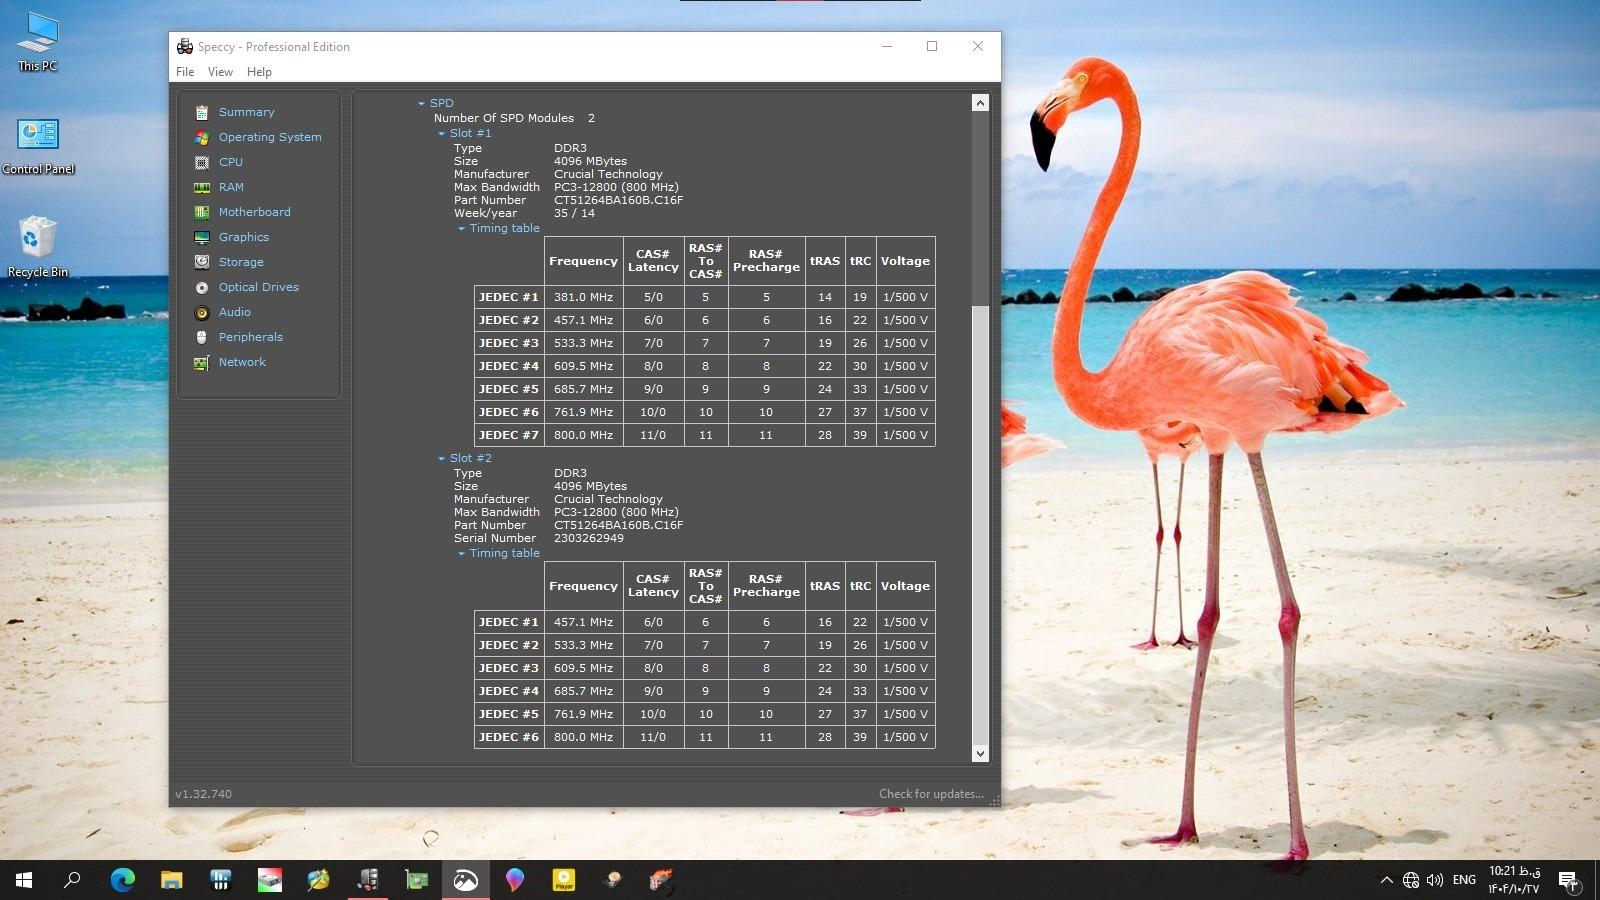Image resolution: width=1600 pixels, height=900 pixels.
Task: Open the File menu
Action: pos(185,72)
